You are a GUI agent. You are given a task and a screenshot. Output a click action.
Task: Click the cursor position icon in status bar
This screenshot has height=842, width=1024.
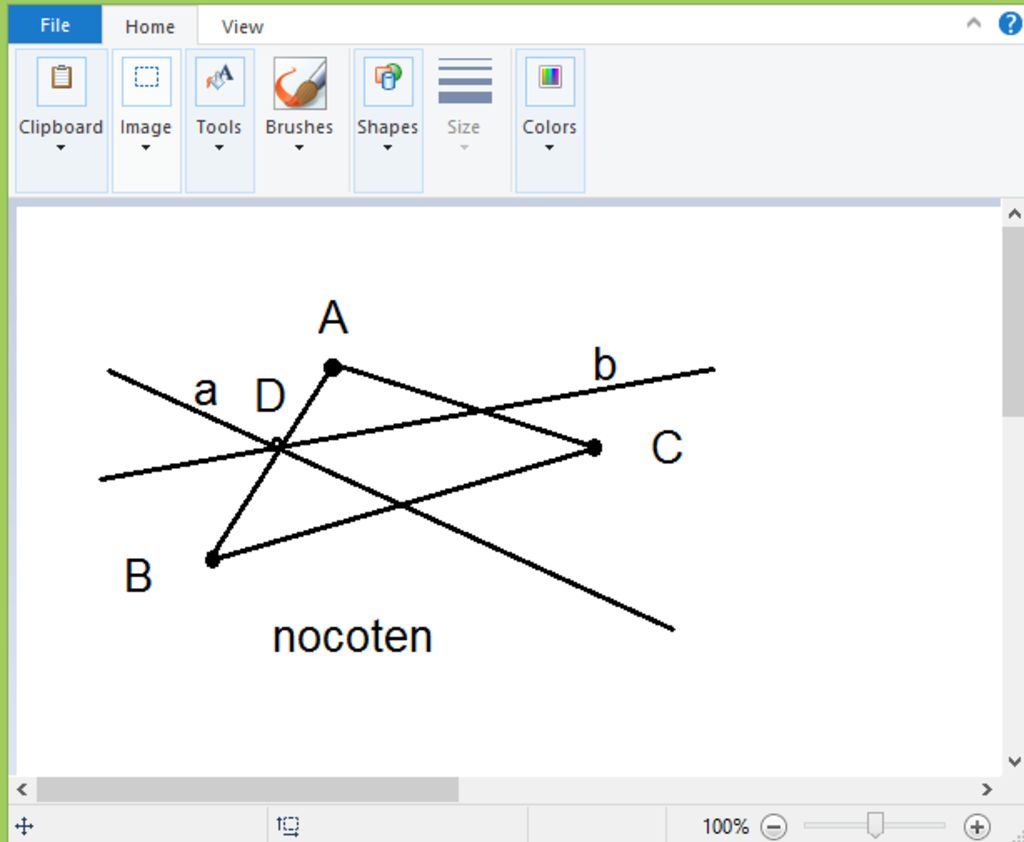pyautogui.click(x=24, y=826)
